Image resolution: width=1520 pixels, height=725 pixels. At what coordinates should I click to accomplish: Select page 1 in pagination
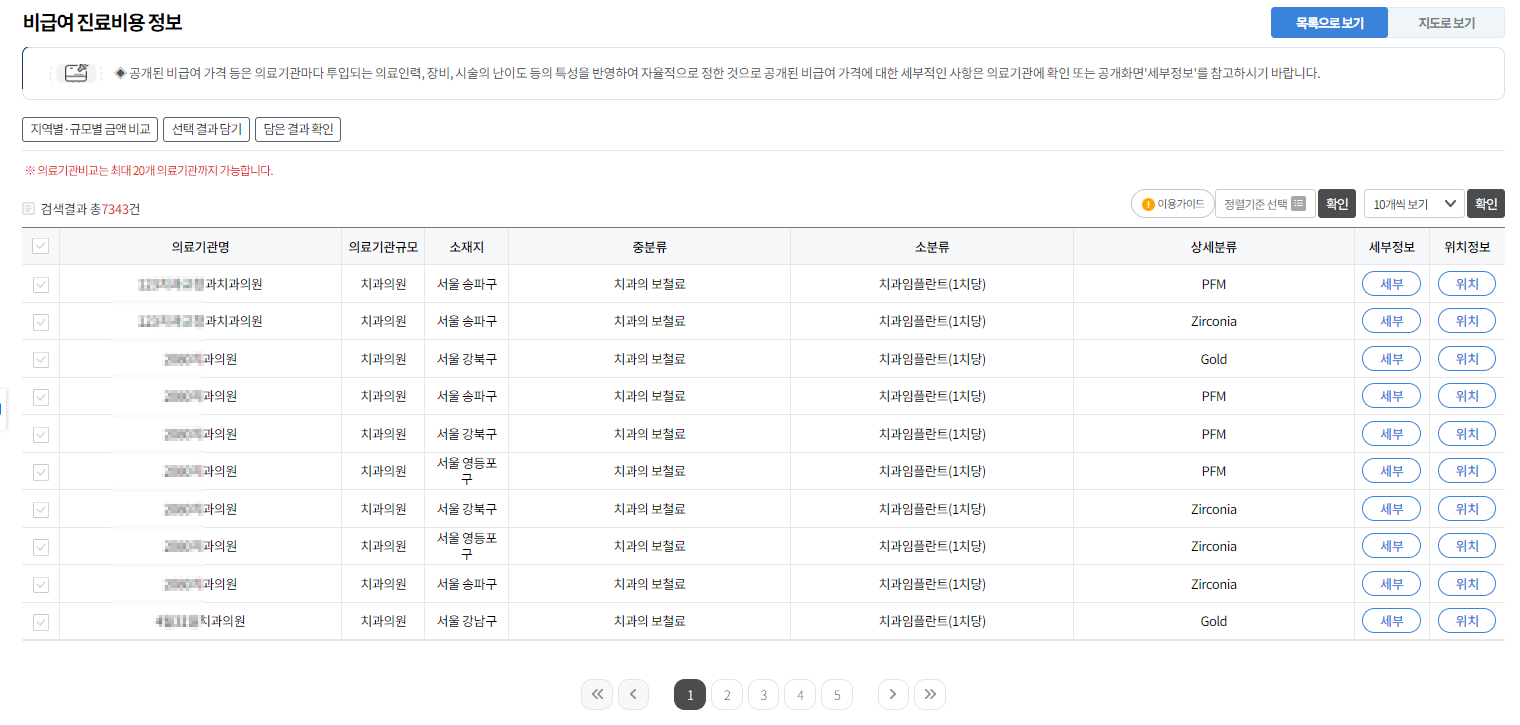pos(690,694)
